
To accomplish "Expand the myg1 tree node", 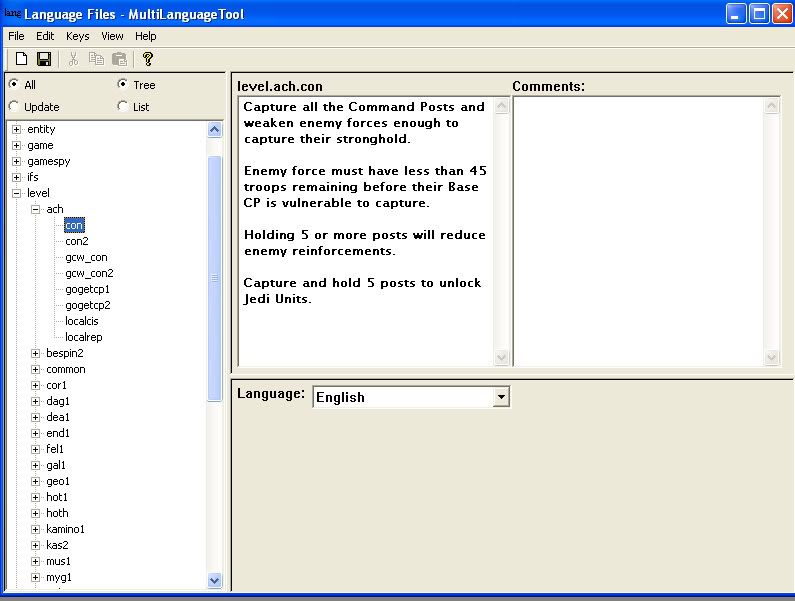I will coord(35,578).
